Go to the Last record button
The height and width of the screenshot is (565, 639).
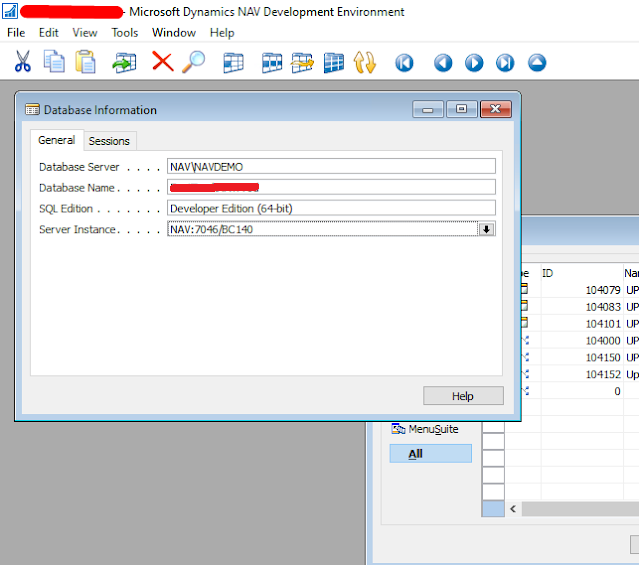[505, 63]
